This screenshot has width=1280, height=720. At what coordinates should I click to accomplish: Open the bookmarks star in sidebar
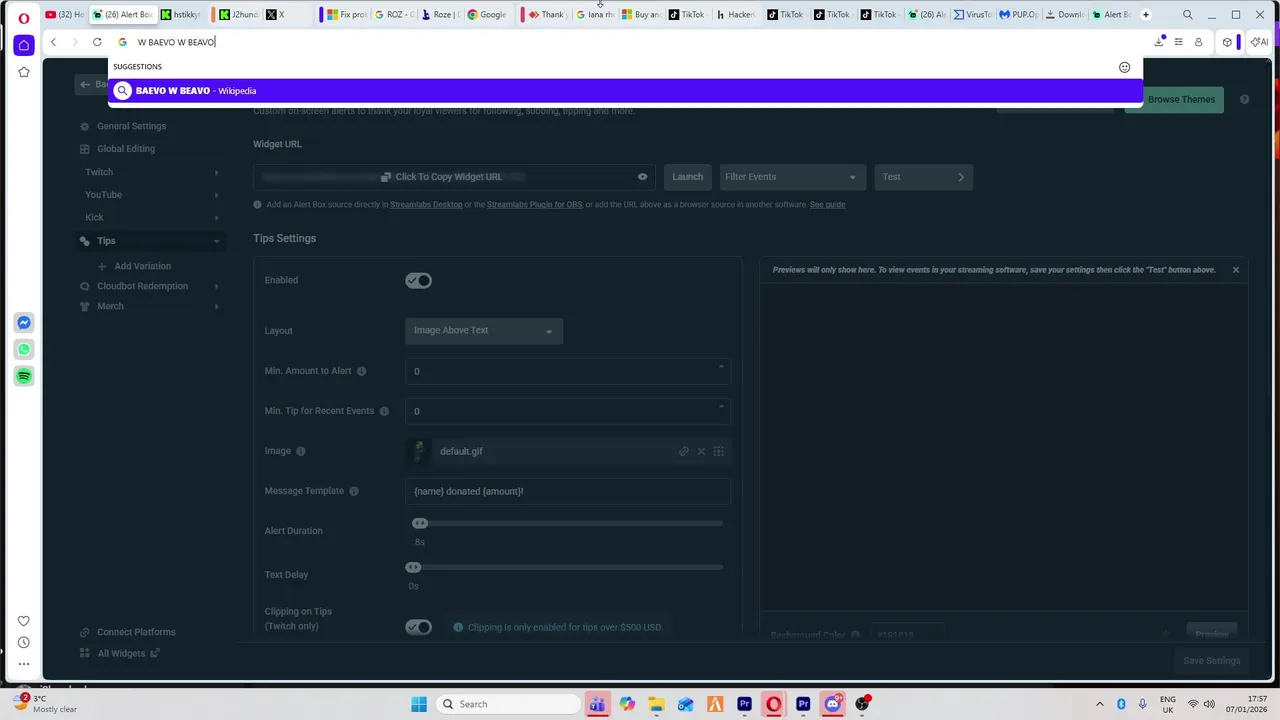pyautogui.click(x=24, y=72)
